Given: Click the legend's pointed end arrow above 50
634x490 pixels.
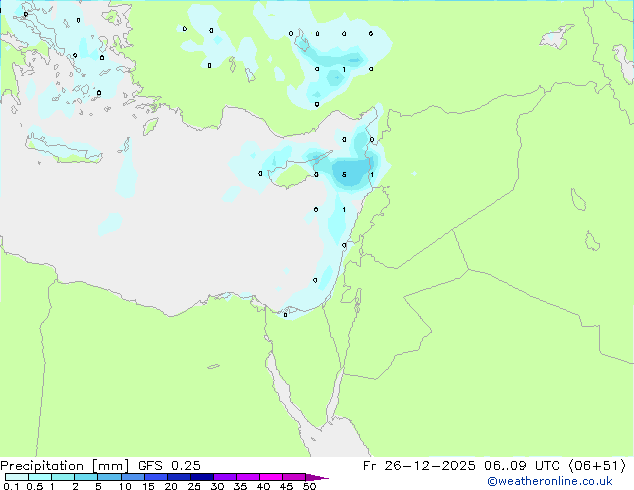Looking at the screenshot, I should (316, 477).
